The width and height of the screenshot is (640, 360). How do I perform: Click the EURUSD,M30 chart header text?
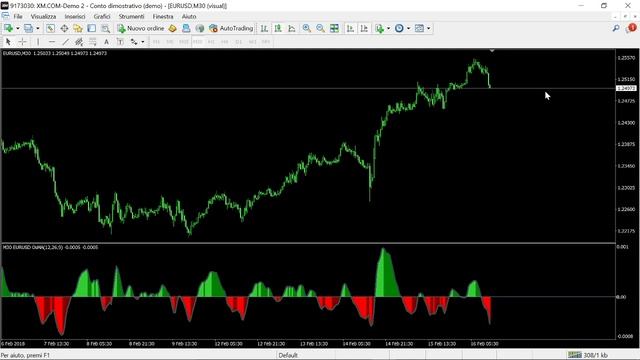pos(55,53)
